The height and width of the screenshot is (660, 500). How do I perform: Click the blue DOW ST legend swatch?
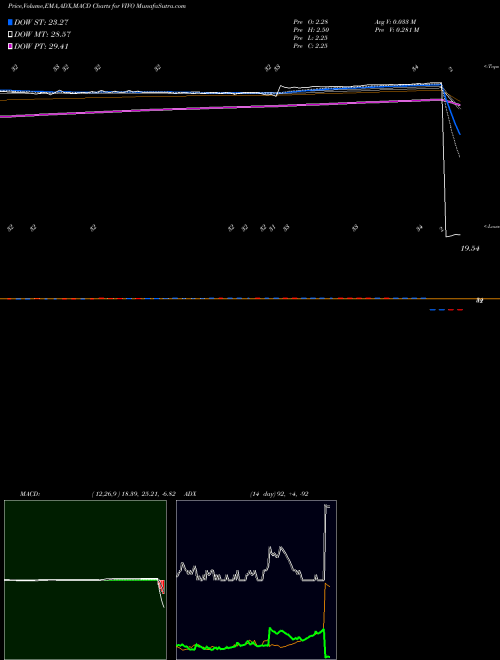tap(10, 22)
